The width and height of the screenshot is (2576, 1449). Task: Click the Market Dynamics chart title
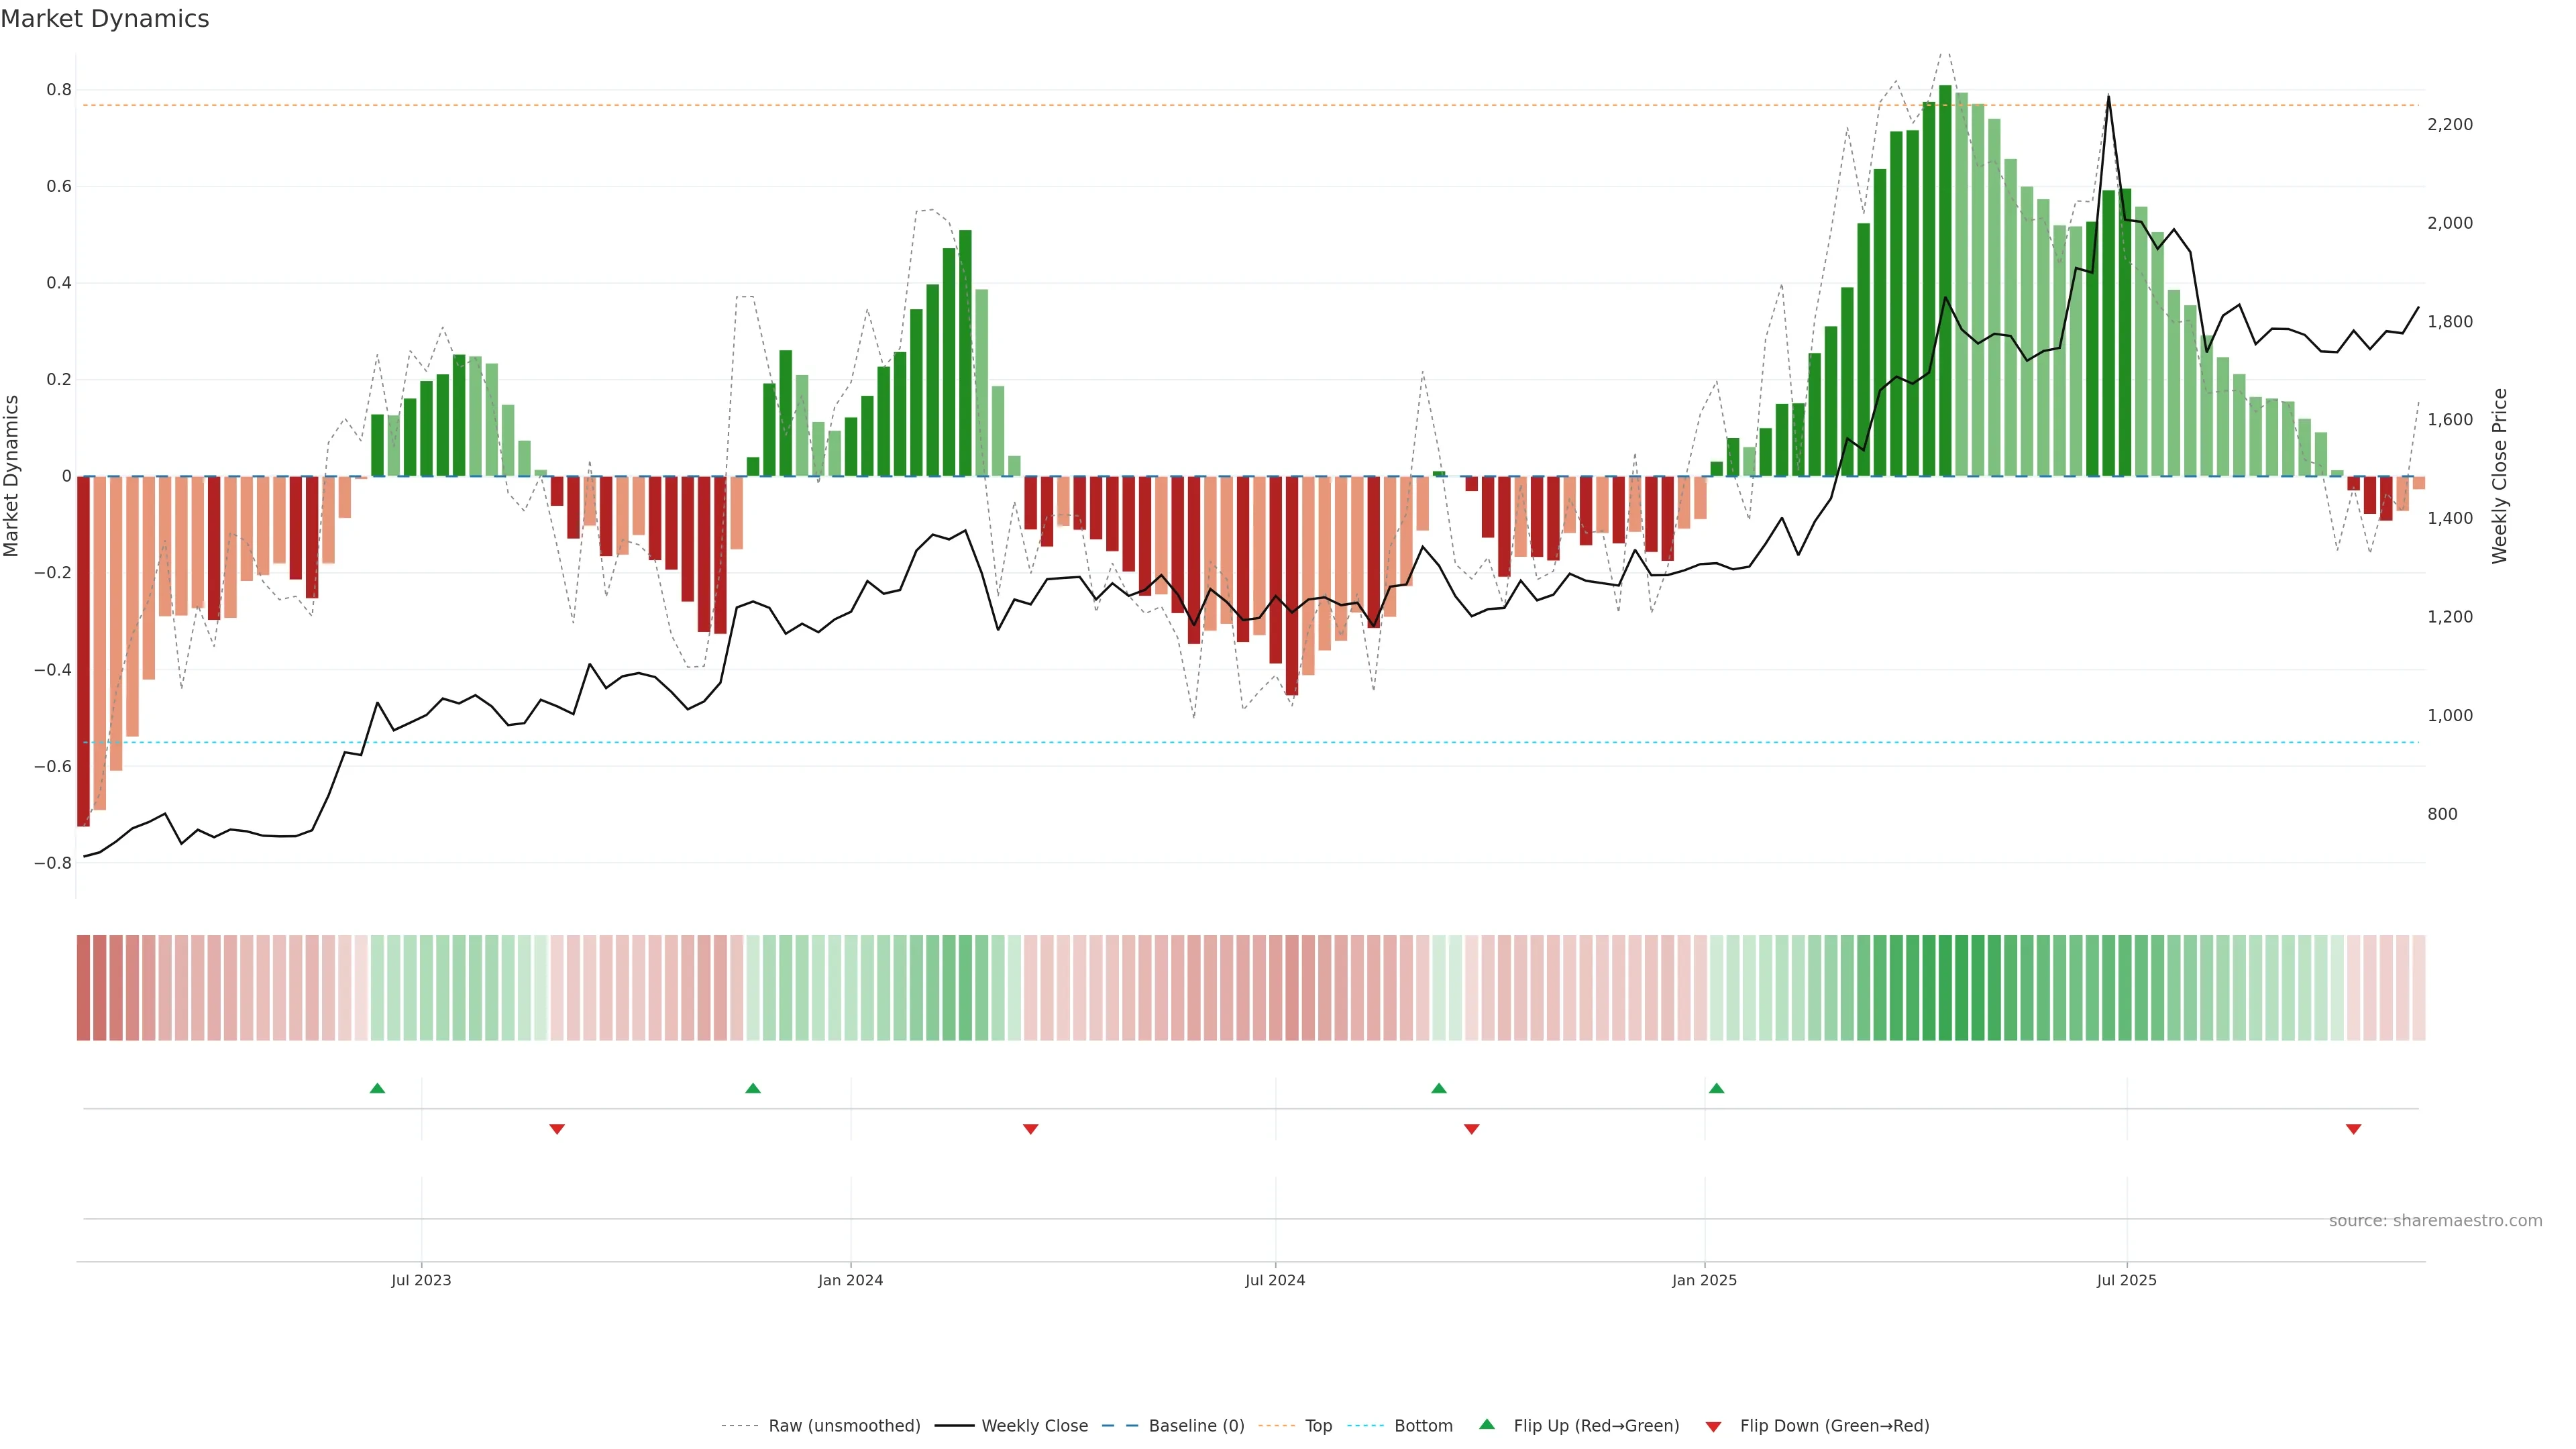pyautogui.click(x=105, y=19)
